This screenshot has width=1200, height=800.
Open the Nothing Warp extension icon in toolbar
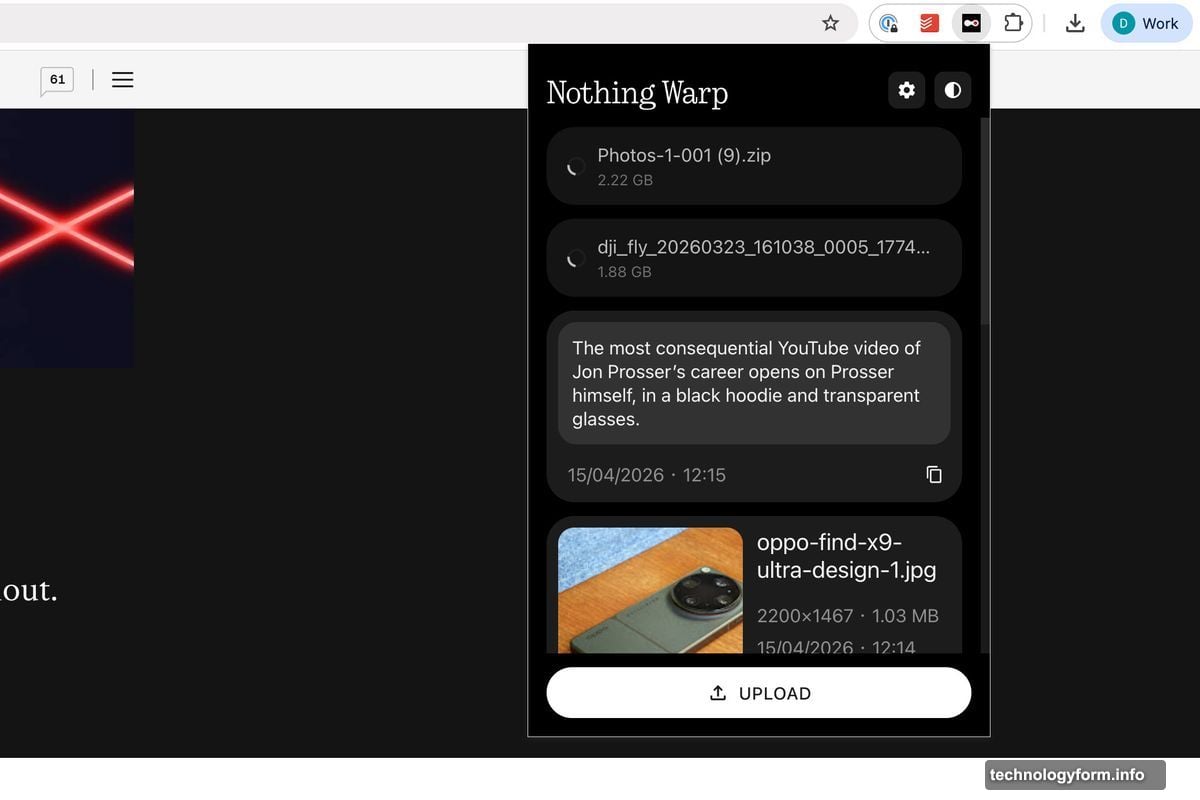[x=970, y=23]
